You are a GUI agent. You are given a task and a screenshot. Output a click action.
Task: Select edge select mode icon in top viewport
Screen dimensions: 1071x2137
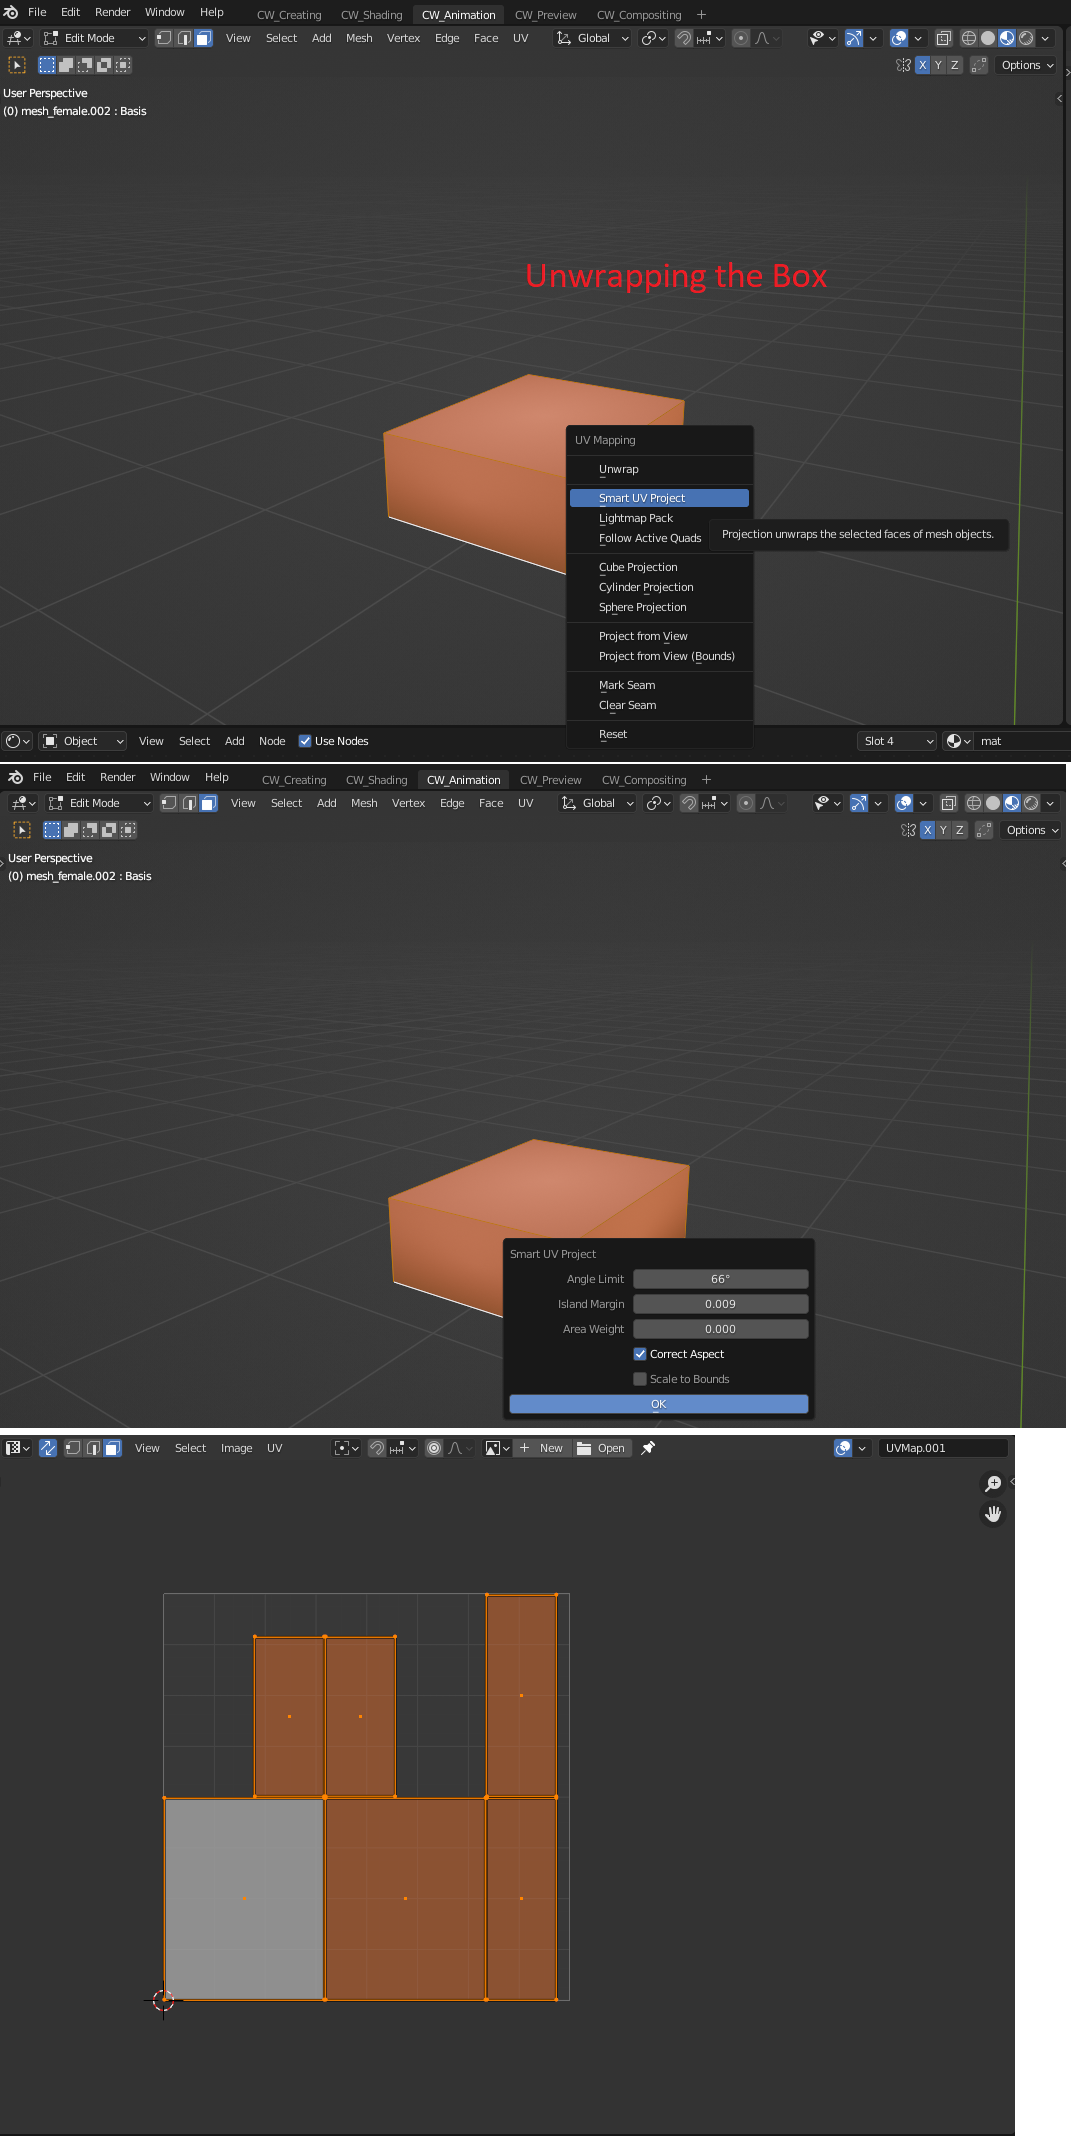(x=184, y=38)
